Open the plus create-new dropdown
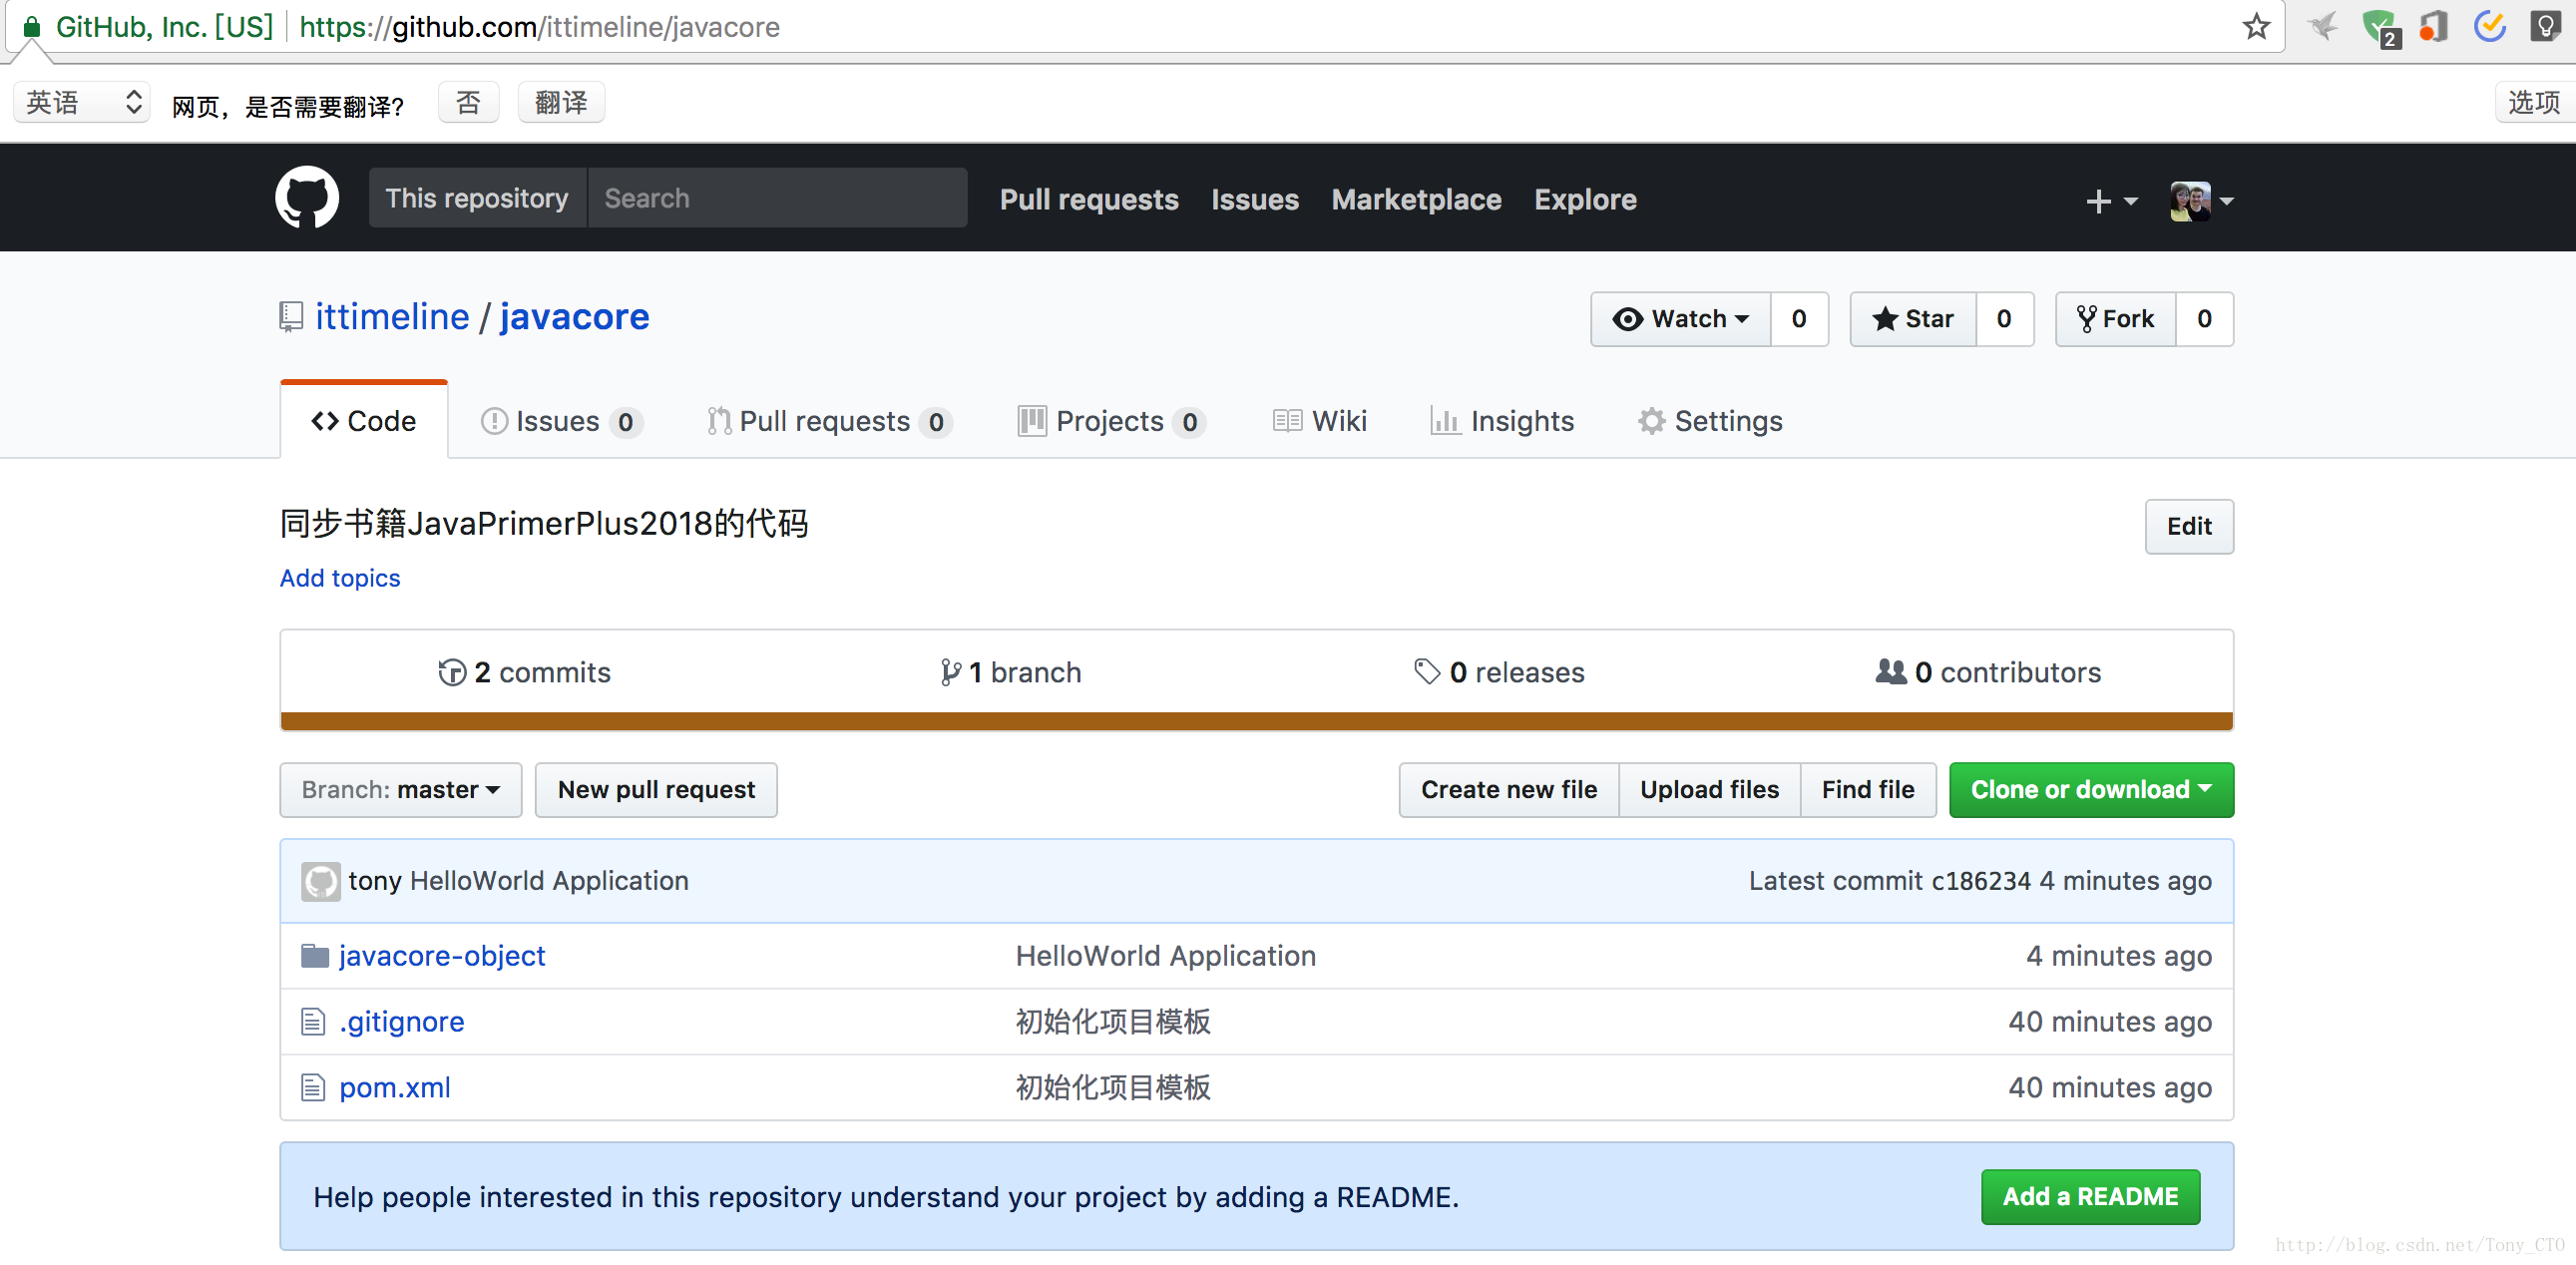 tap(2111, 201)
